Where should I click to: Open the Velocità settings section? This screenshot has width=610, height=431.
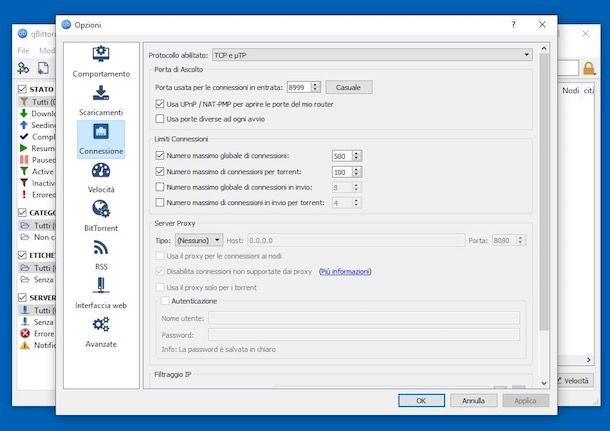tap(101, 178)
